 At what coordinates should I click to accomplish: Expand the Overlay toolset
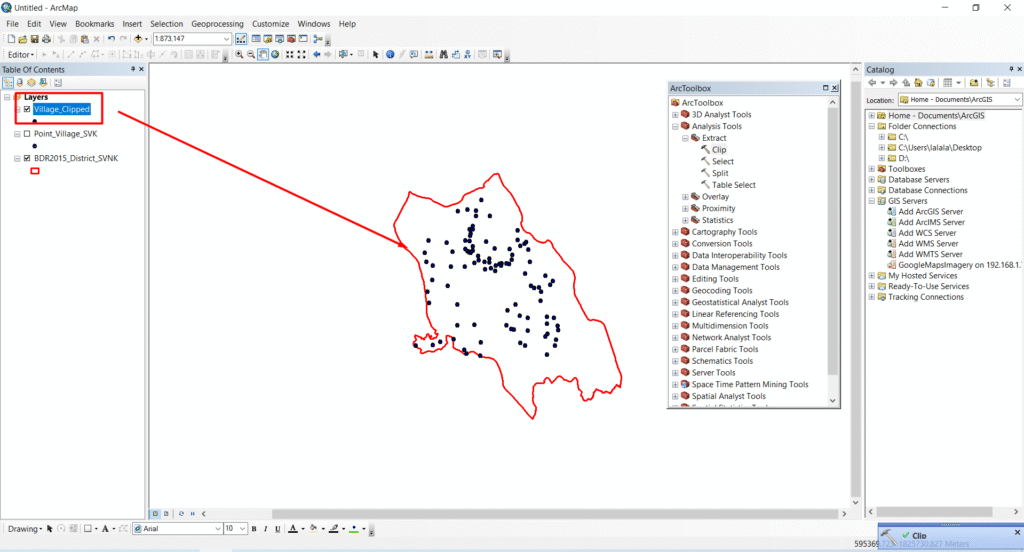[x=685, y=197]
